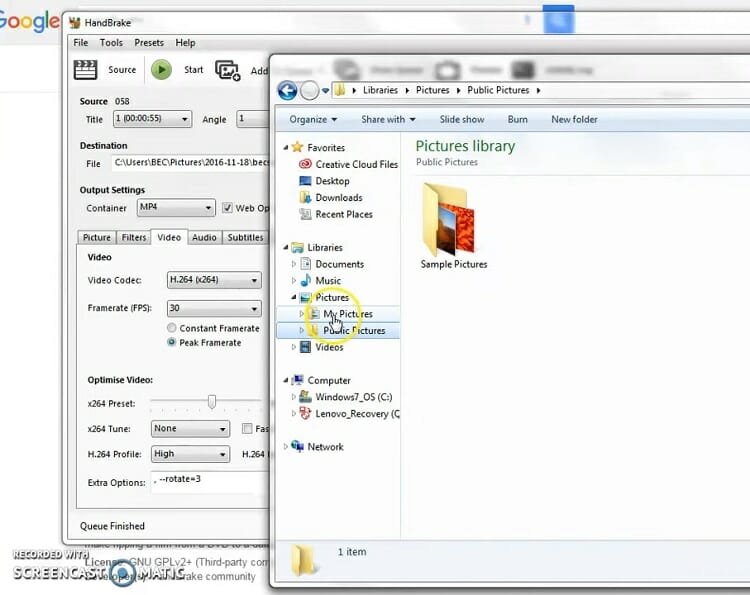750x595 pixels.
Task: Select the Libraries node icon
Action: point(298,247)
